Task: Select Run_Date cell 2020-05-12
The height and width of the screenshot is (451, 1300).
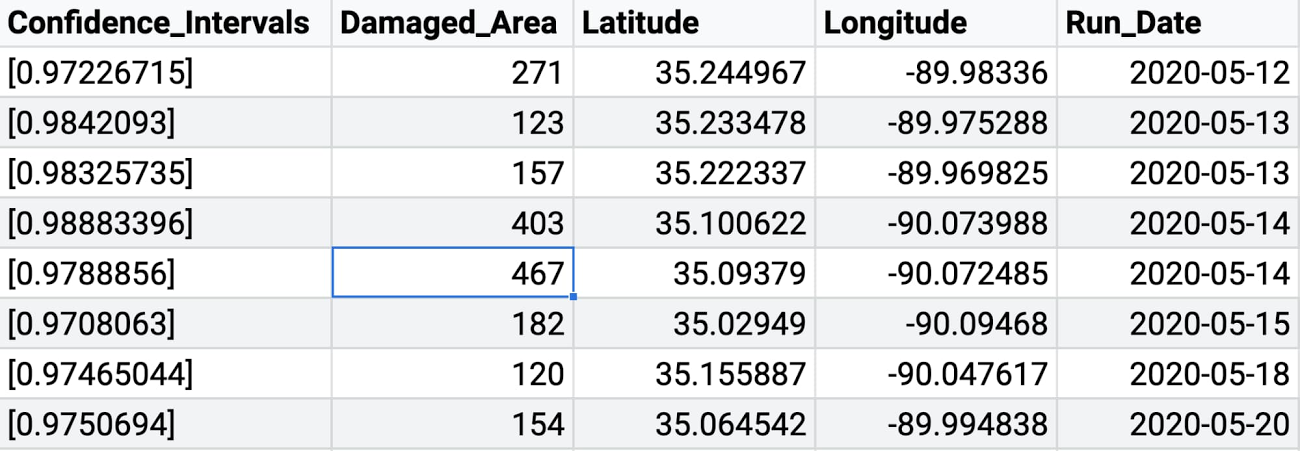Action: point(1178,72)
